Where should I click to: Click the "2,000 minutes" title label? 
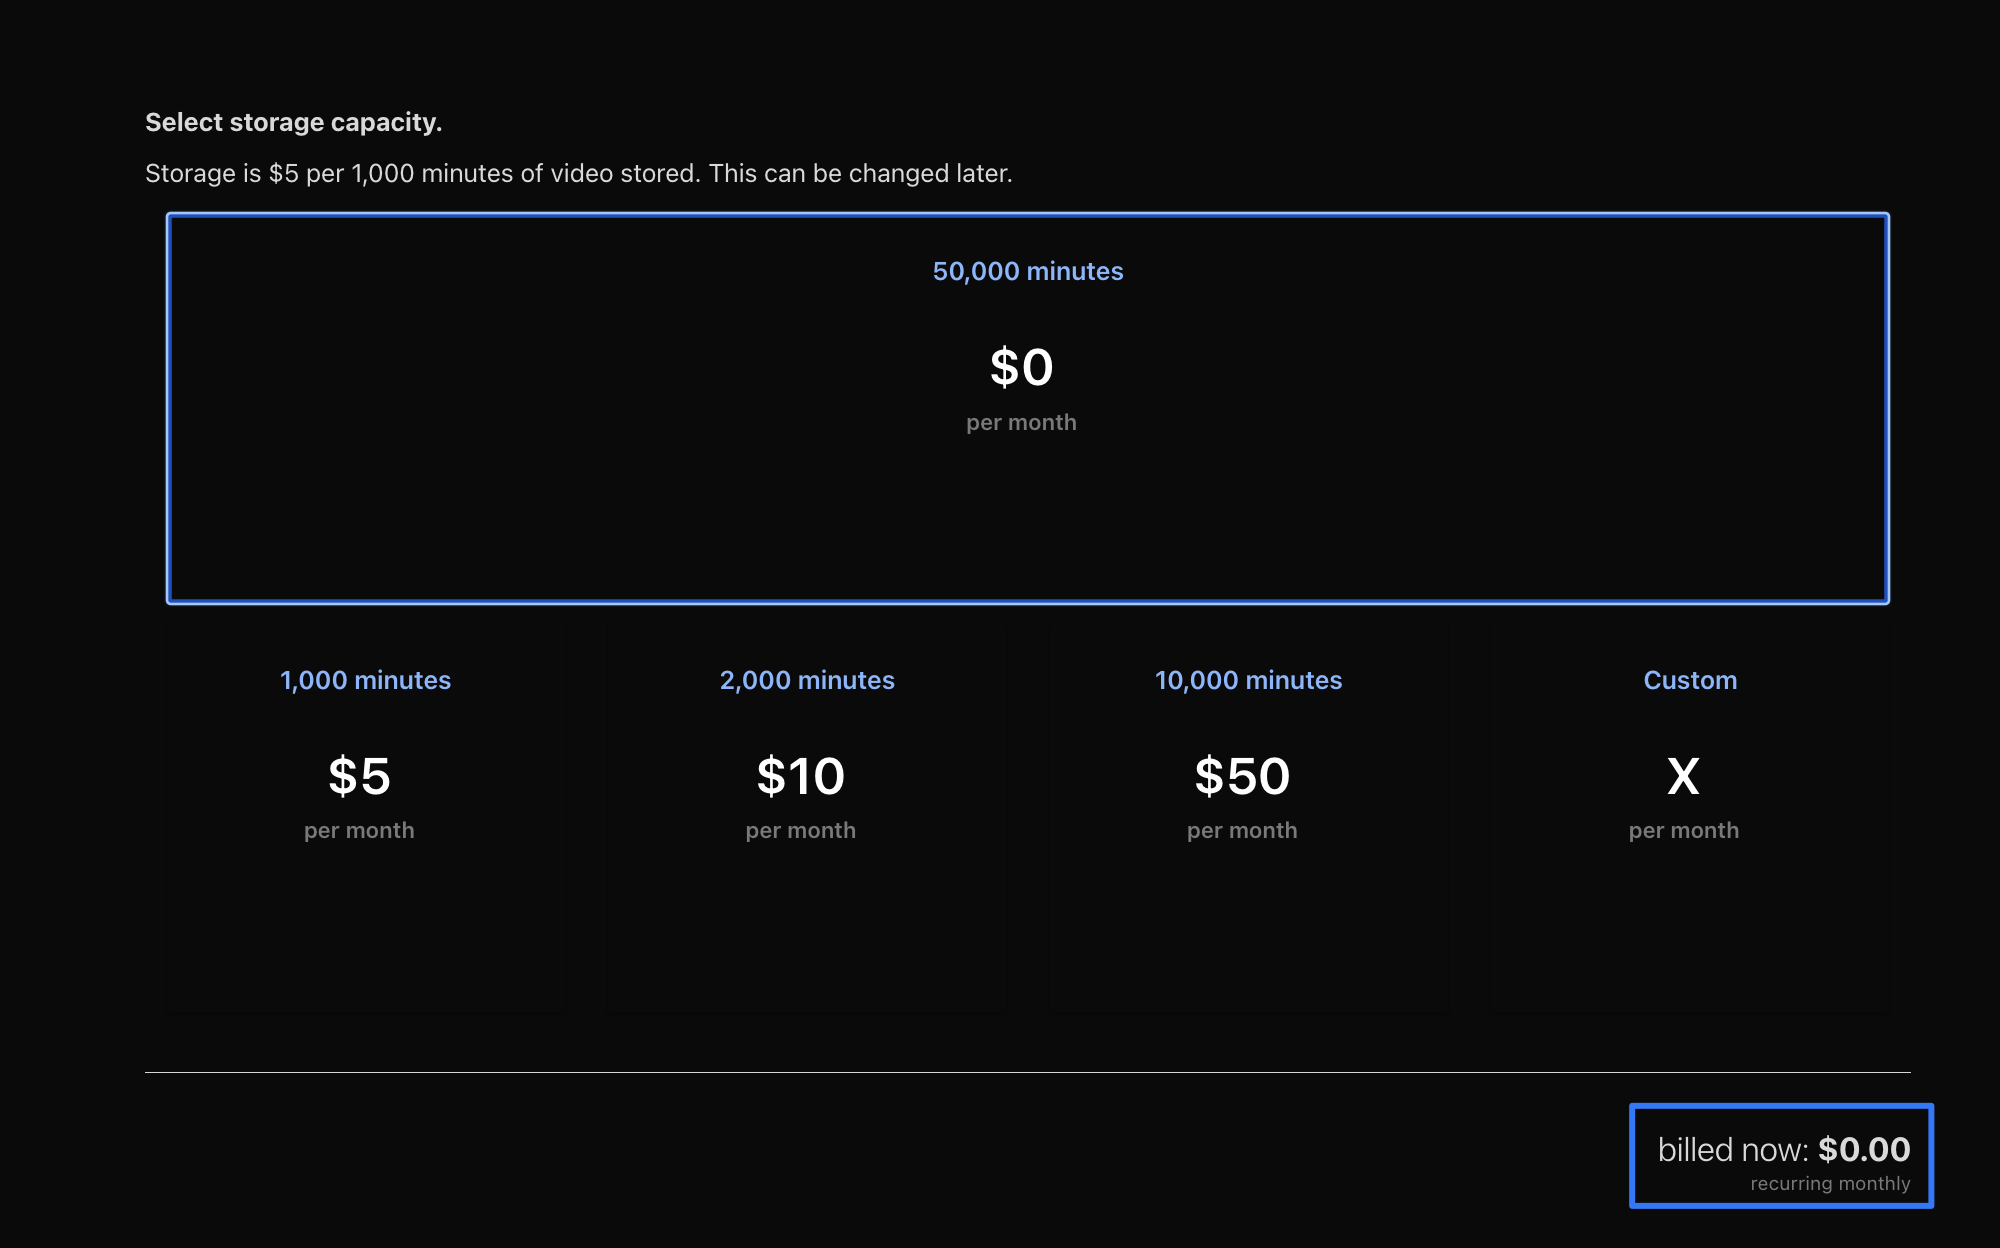[806, 680]
